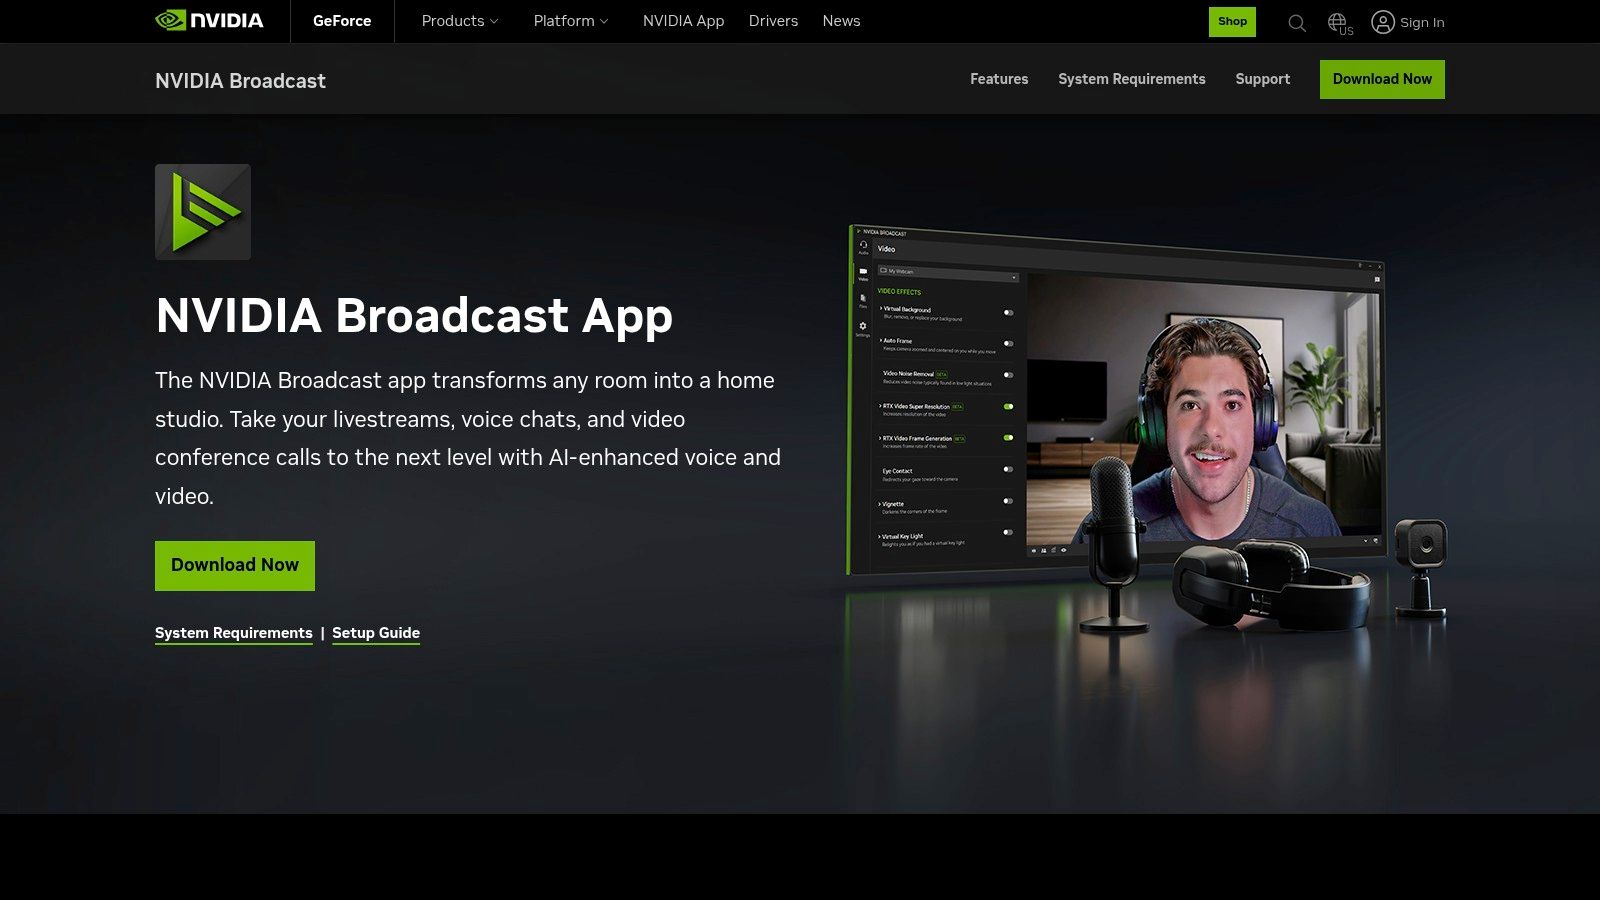
Task: Expand Auto Frame chevron in app preview
Action: (x=880, y=340)
